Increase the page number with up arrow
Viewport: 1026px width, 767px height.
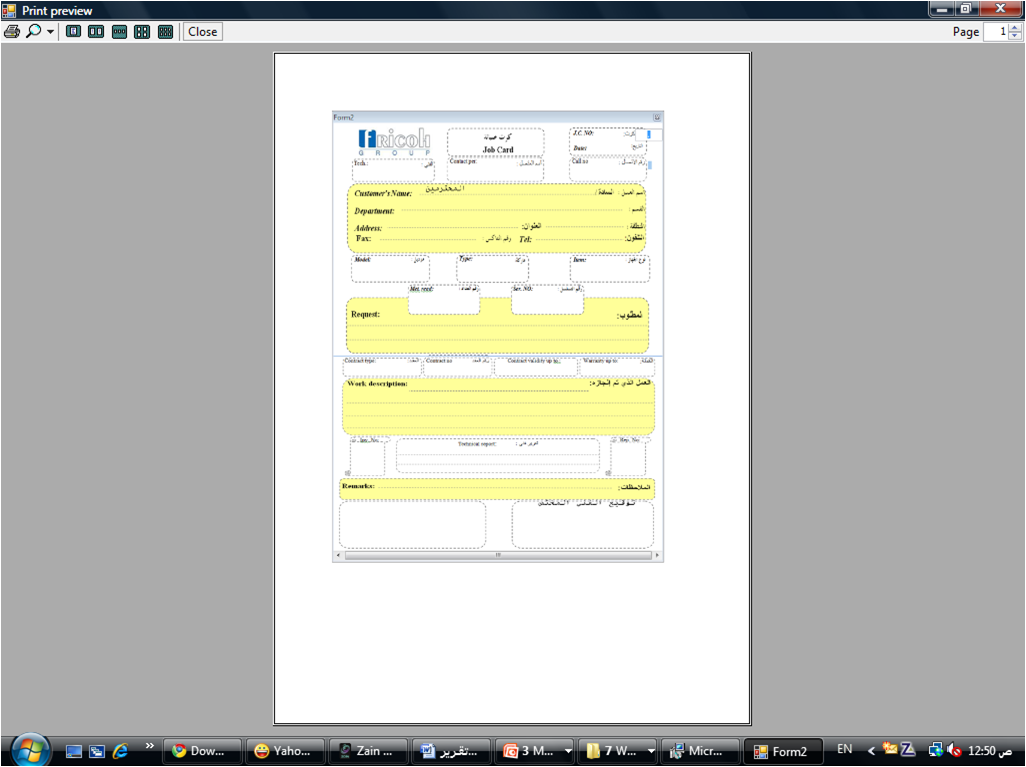(1016, 27)
